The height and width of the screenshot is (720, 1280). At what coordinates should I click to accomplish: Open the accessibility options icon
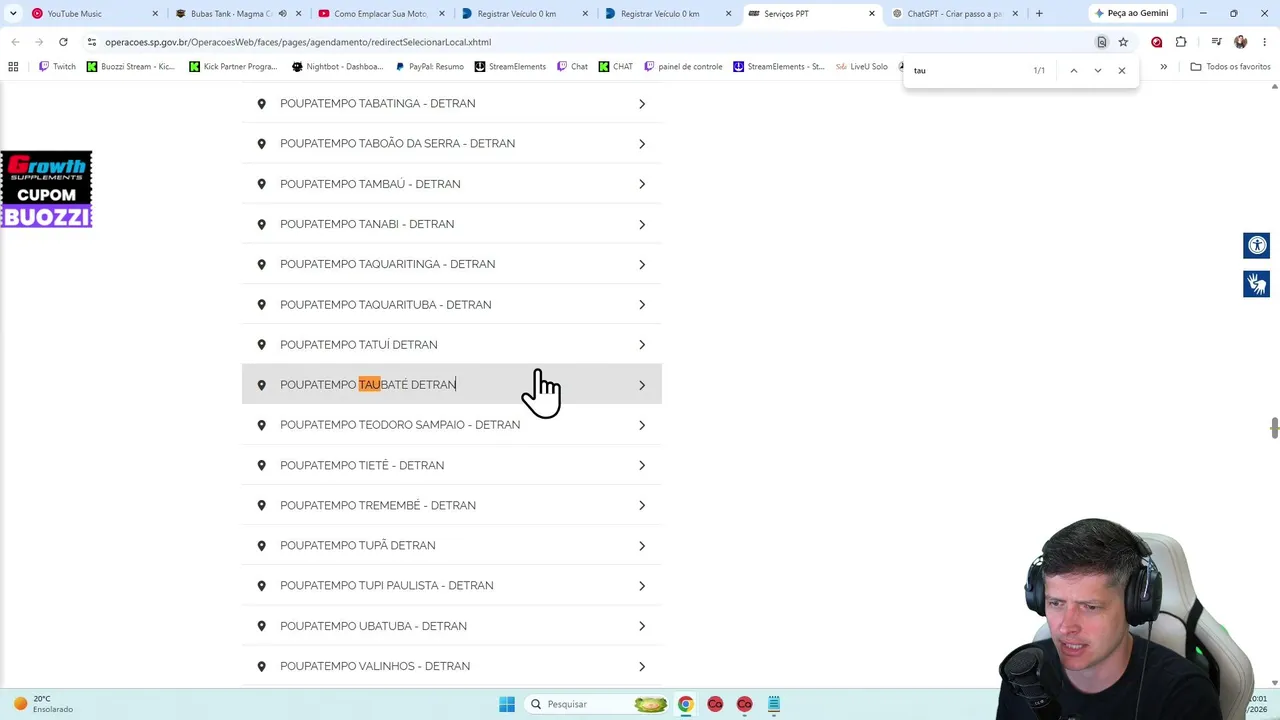[1257, 245]
